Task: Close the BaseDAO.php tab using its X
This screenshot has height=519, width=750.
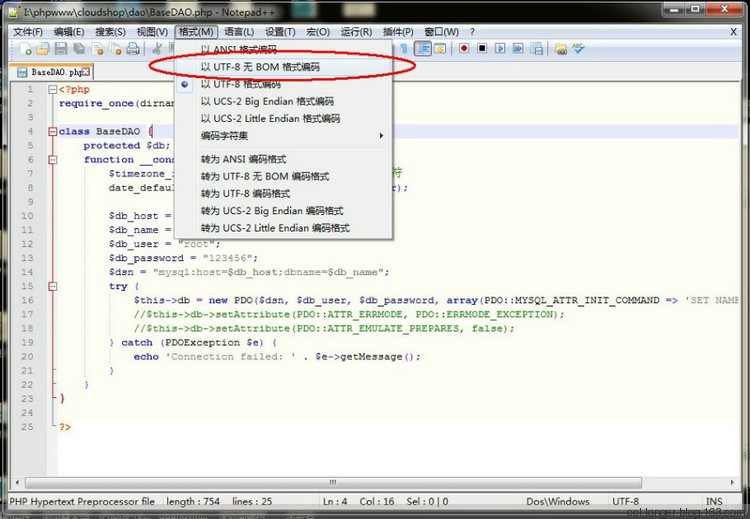Action: click(86, 71)
